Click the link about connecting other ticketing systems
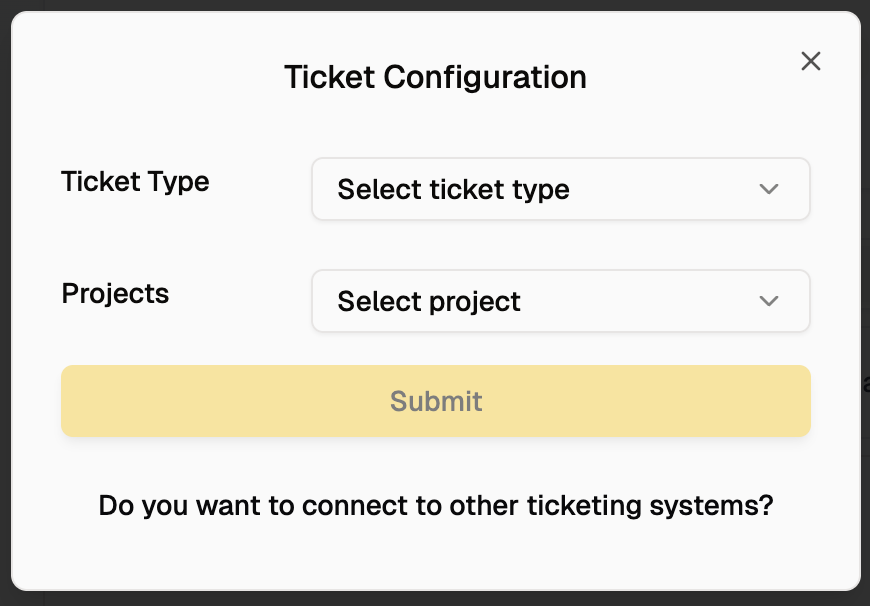The height and width of the screenshot is (606, 870). pos(435,506)
